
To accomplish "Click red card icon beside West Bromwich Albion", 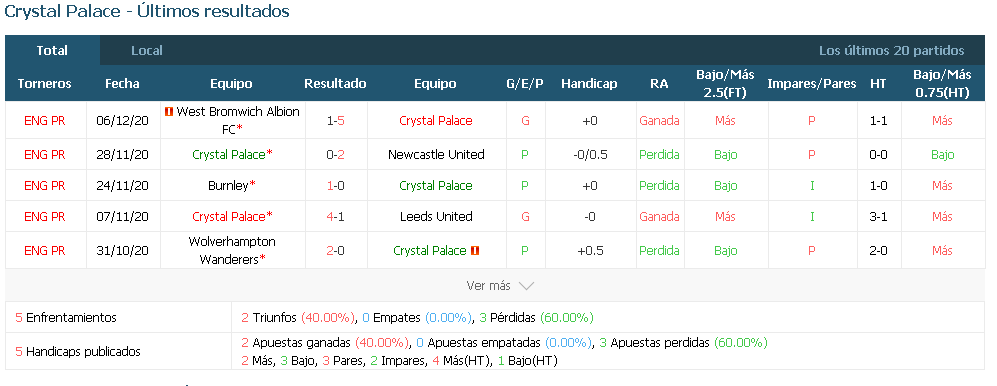I will click(x=169, y=113).
